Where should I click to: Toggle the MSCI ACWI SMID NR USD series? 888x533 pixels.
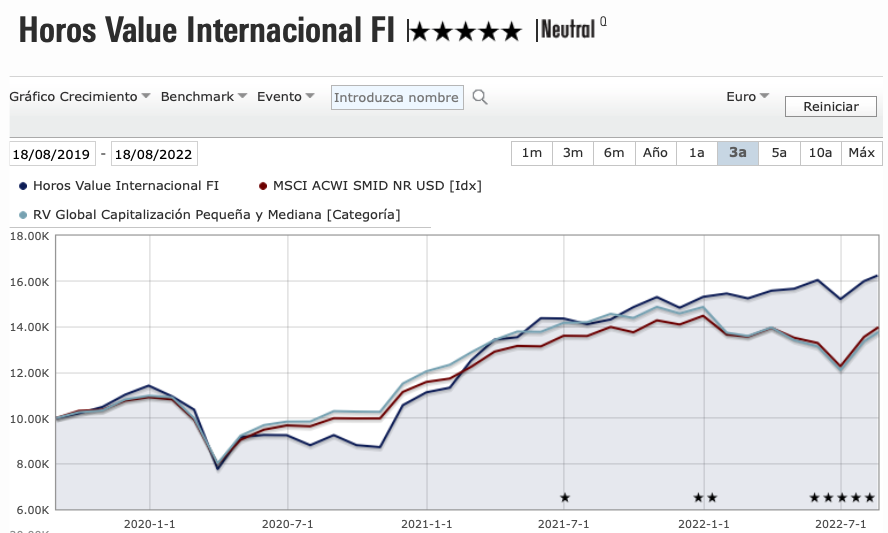[263, 185]
